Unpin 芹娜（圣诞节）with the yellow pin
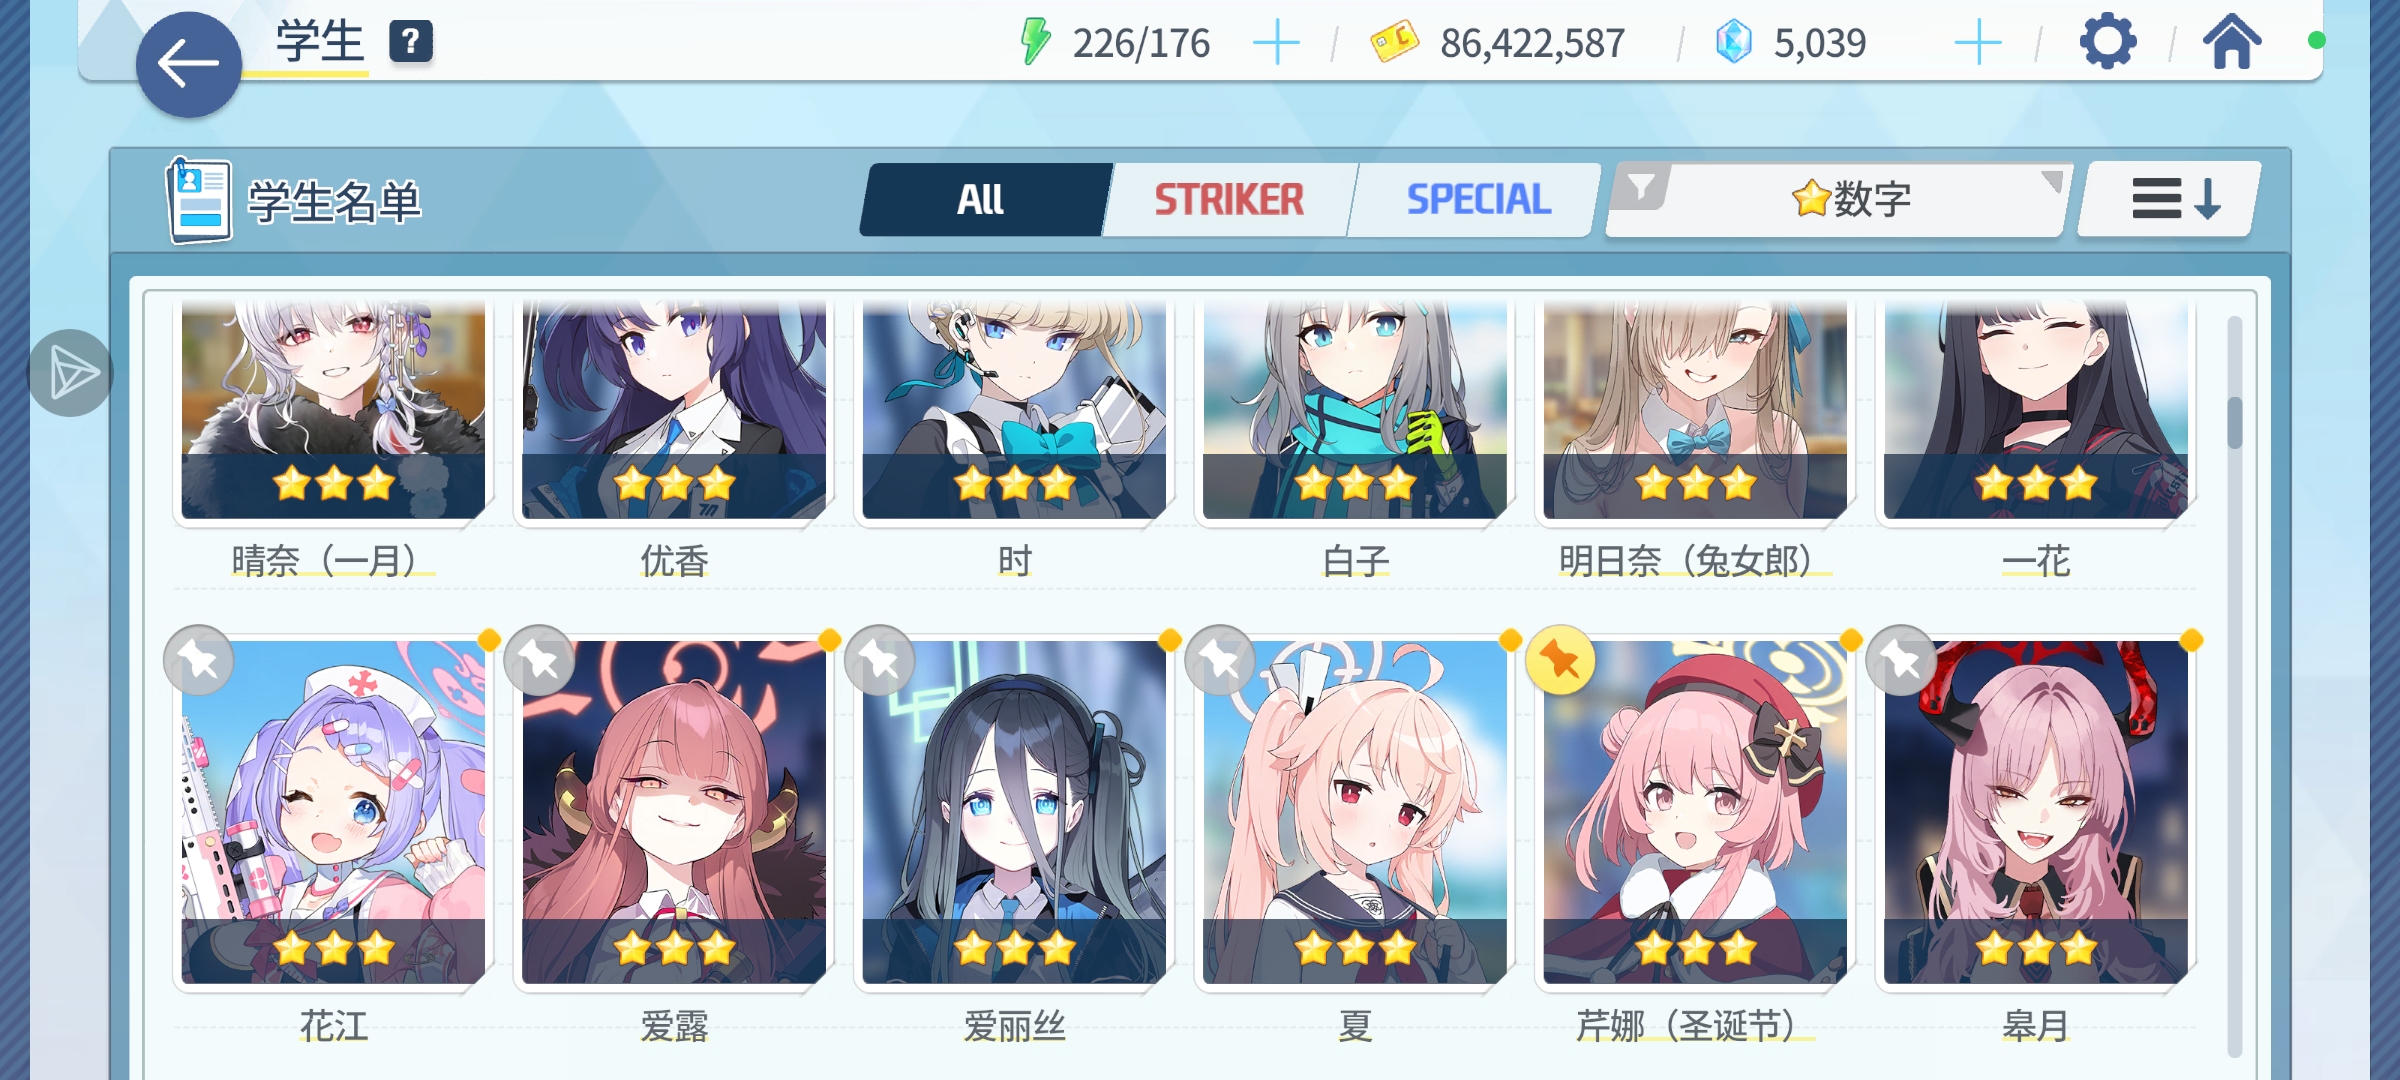The image size is (2400, 1080). click(x=1560, y=661)
